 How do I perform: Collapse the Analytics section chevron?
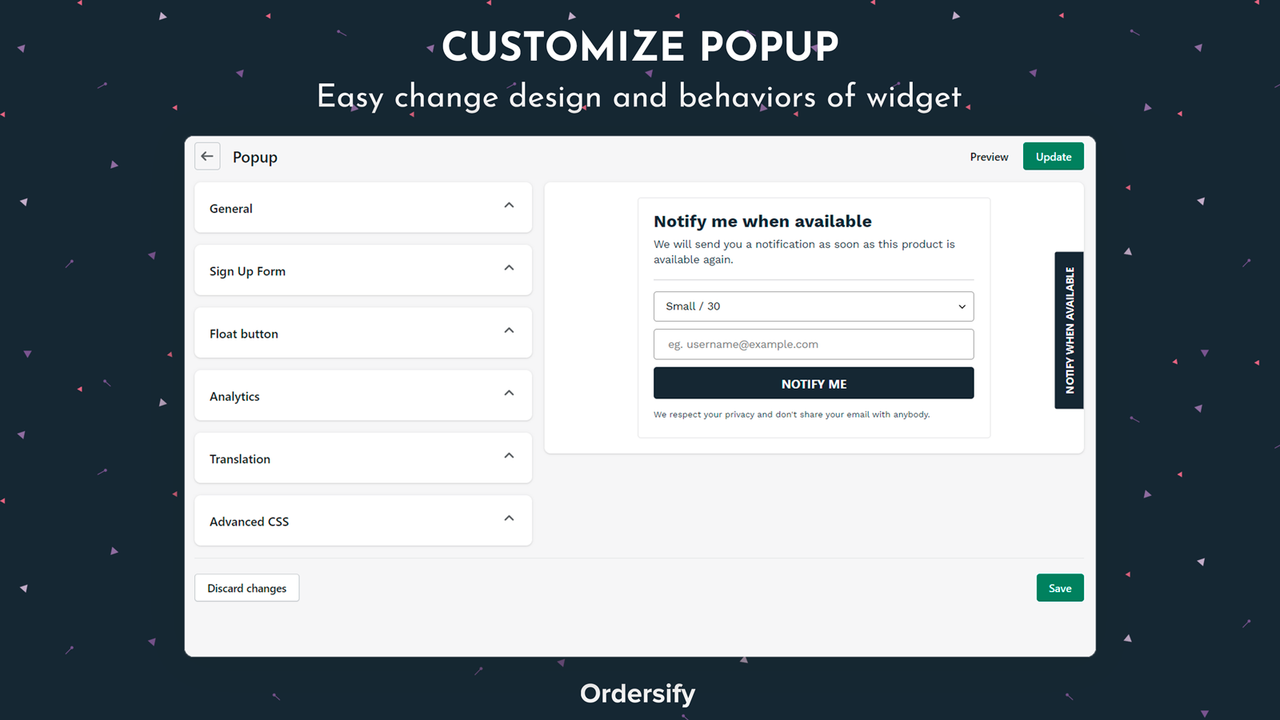coord(509,395)
